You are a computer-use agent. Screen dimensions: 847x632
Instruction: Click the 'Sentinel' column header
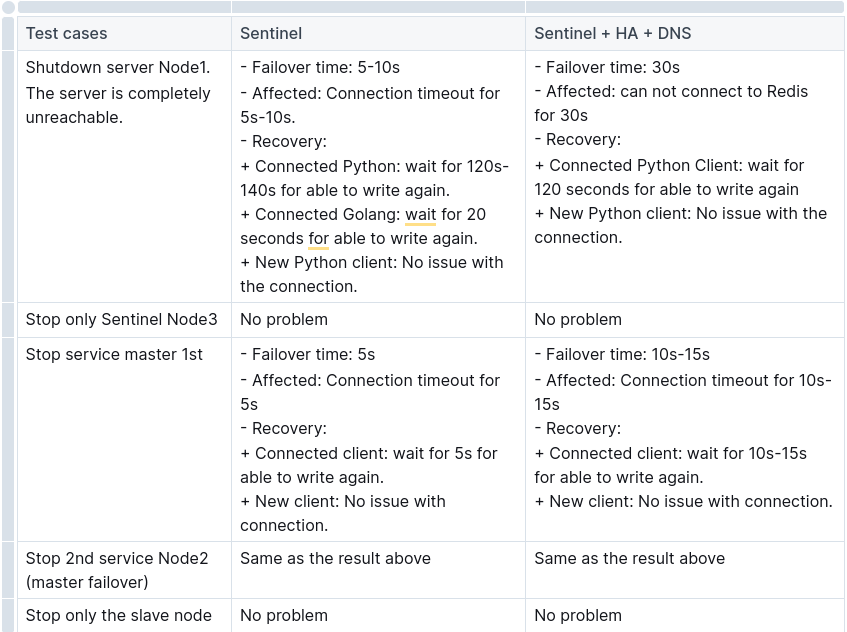coord(378,33)
